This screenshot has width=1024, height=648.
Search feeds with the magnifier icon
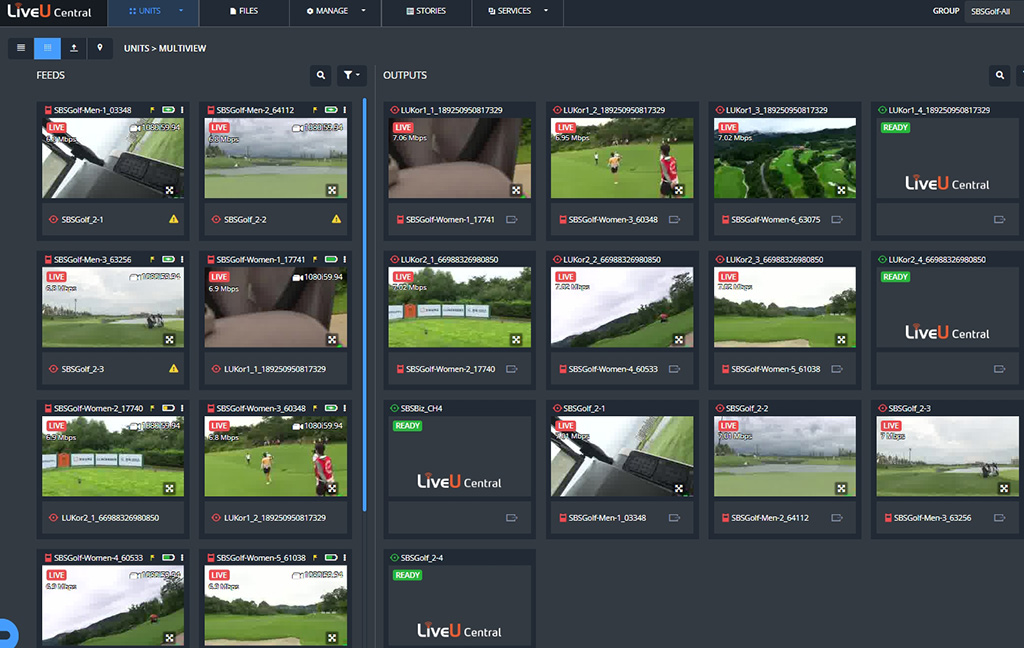click(x=321, y=75)
